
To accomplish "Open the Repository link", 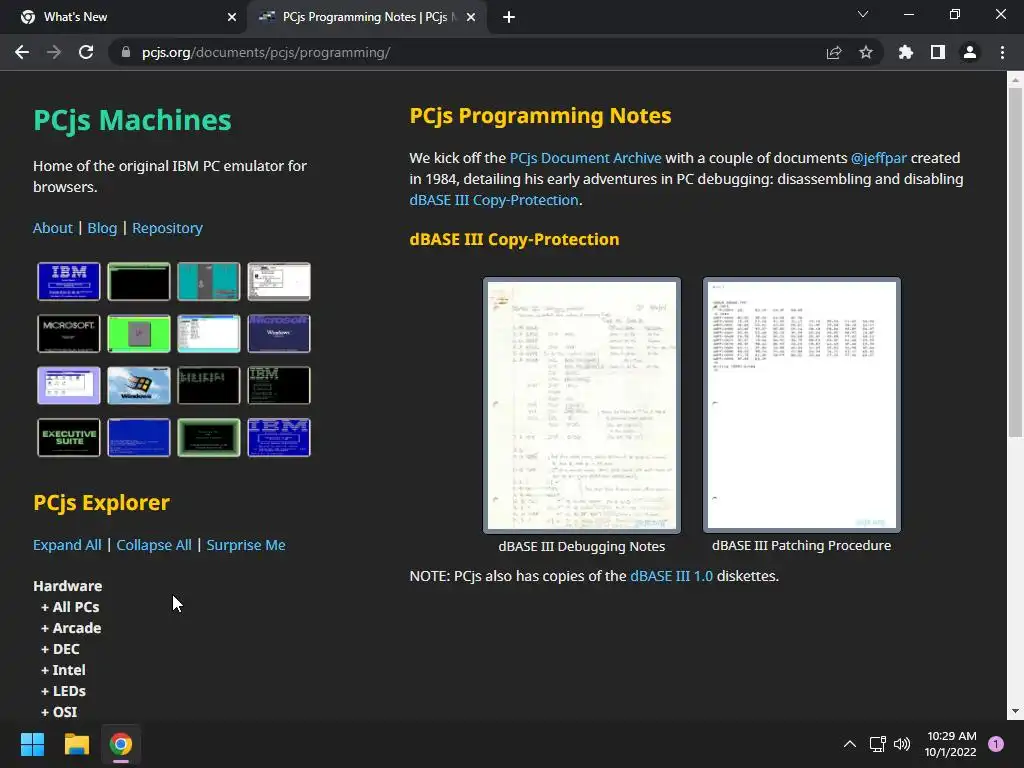I will pyautogui.click(x=167, y=228).
